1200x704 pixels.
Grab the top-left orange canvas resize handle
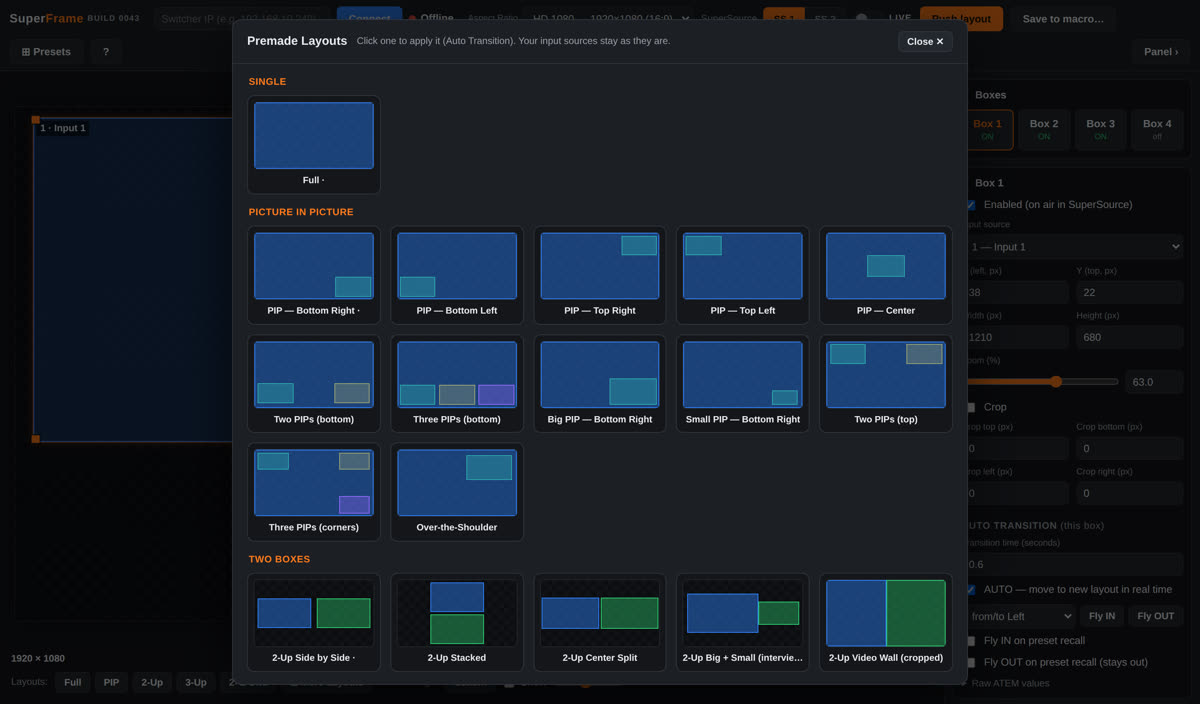tap(35, 119)
